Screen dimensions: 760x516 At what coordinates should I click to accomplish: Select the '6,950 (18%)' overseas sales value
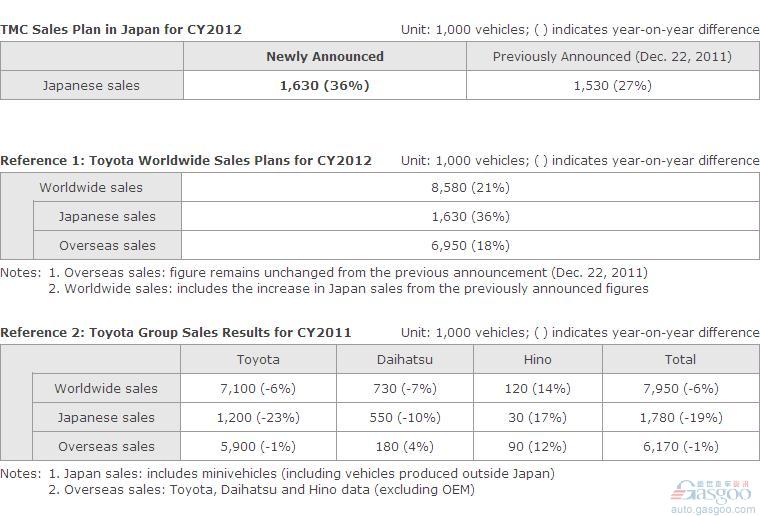click(470, 246)
